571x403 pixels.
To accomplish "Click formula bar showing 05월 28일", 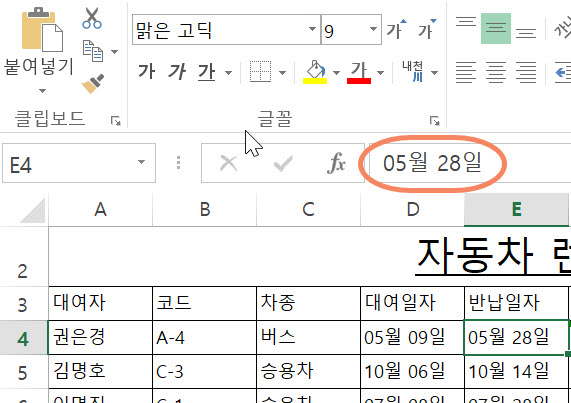I will pos(470,163).
